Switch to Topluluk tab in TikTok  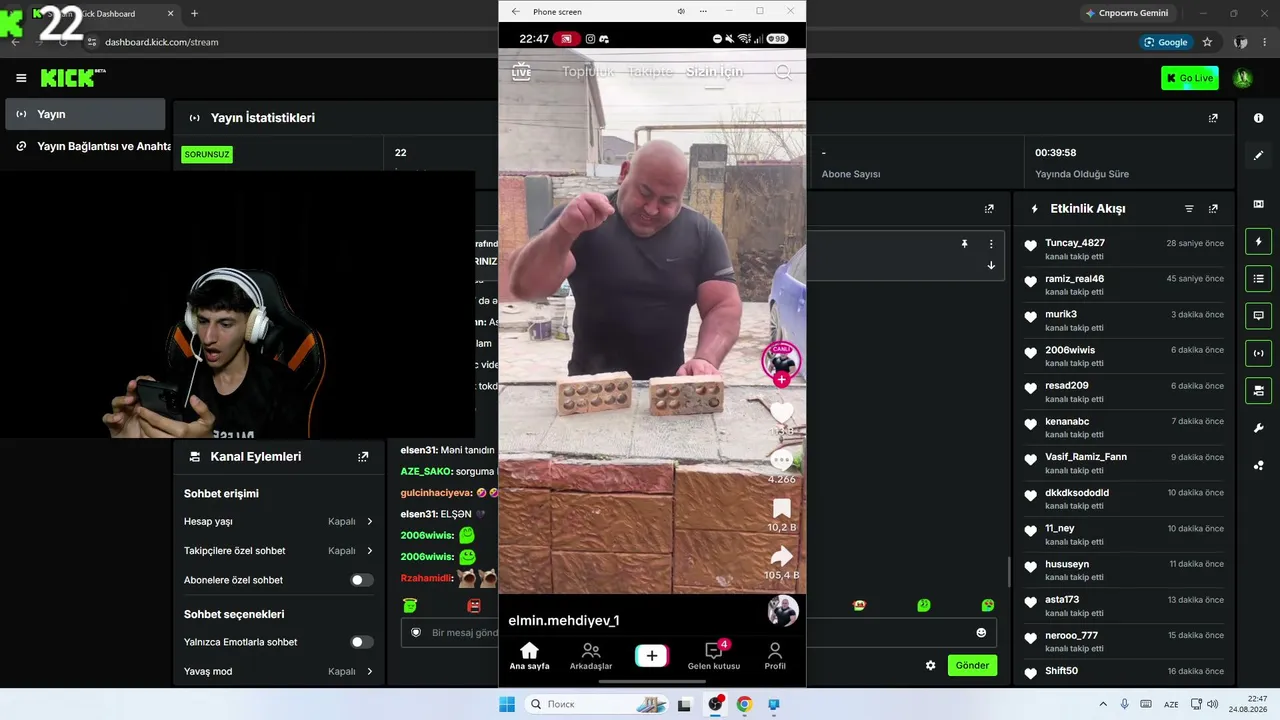(588, 72)
